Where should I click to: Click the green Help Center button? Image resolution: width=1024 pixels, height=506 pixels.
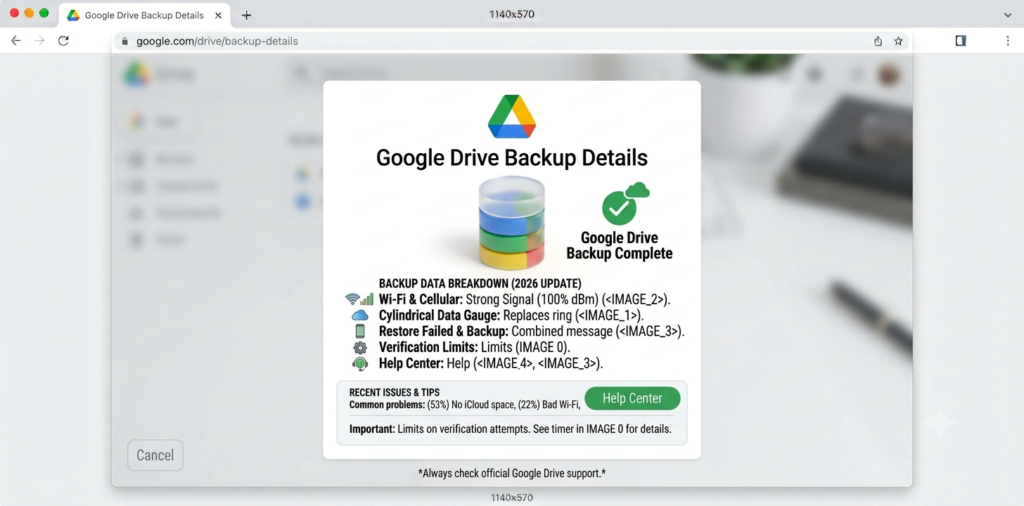(632, 398)
